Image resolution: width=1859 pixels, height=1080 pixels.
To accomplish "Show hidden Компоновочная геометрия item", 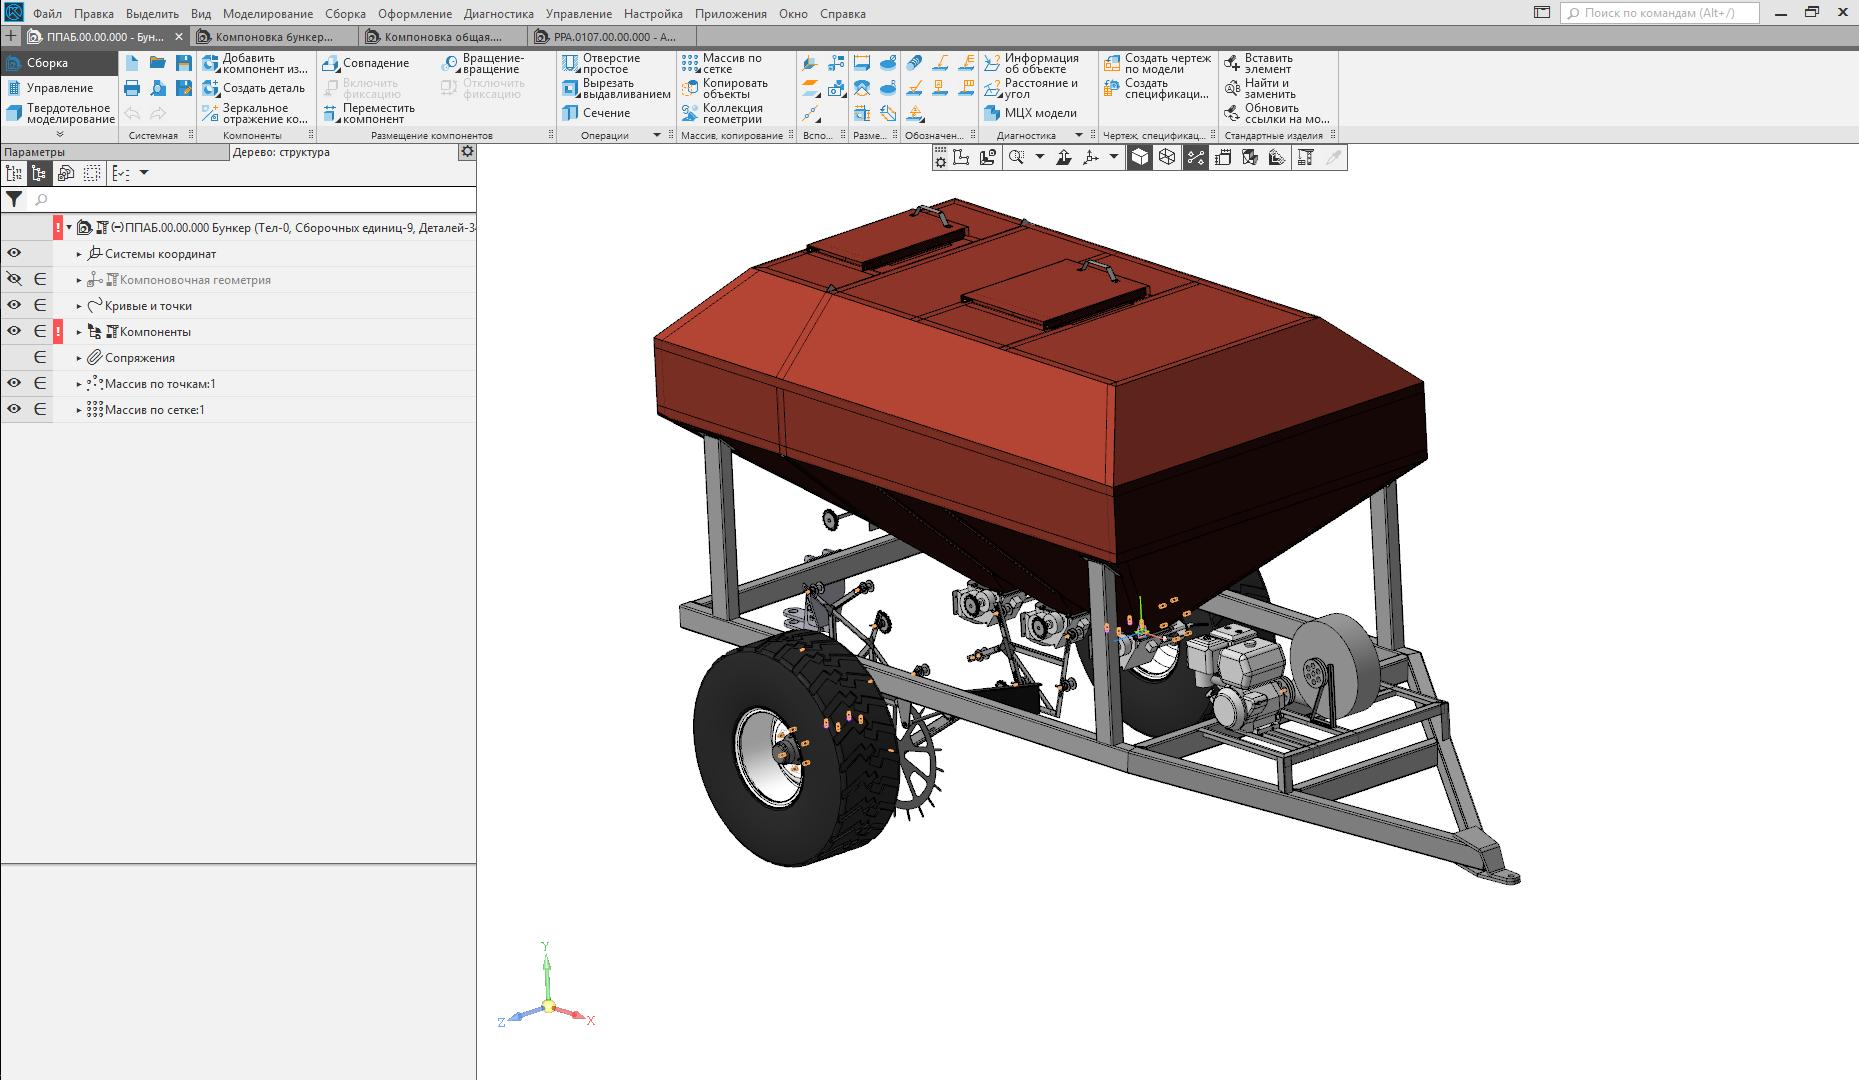I will coord(14,280).
